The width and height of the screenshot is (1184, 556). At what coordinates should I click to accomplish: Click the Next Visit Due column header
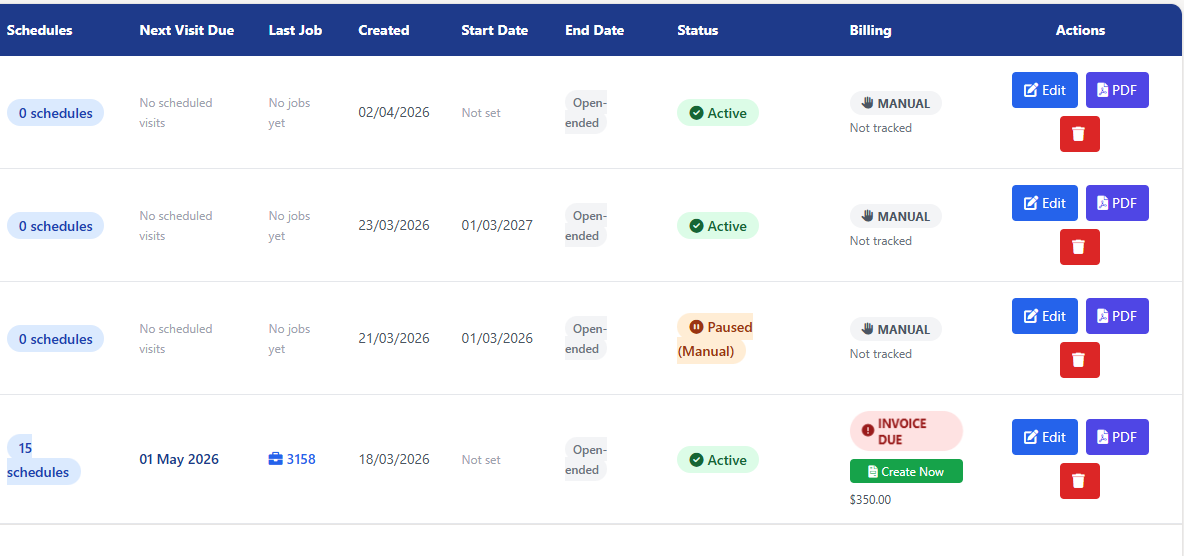pyautogui.click(x=187, y=30)
